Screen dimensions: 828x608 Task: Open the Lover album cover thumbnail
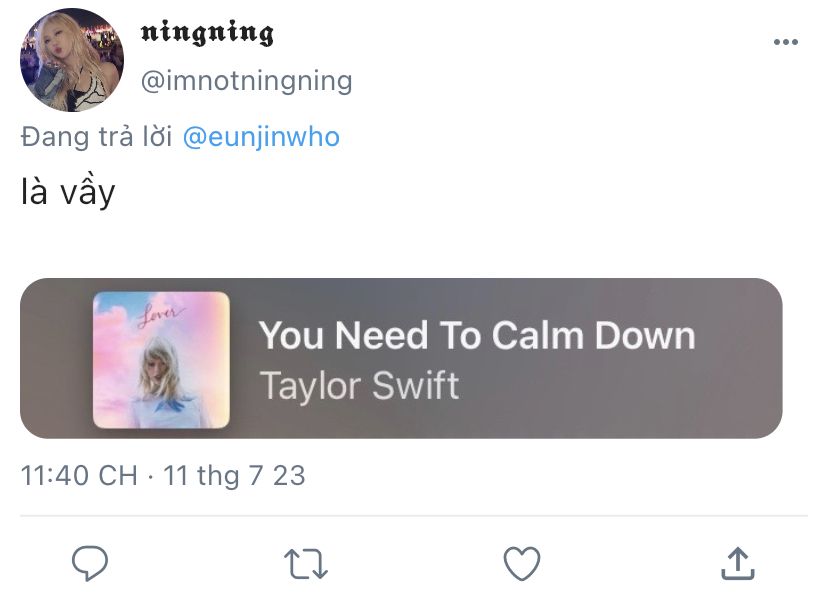coord(161,360)
